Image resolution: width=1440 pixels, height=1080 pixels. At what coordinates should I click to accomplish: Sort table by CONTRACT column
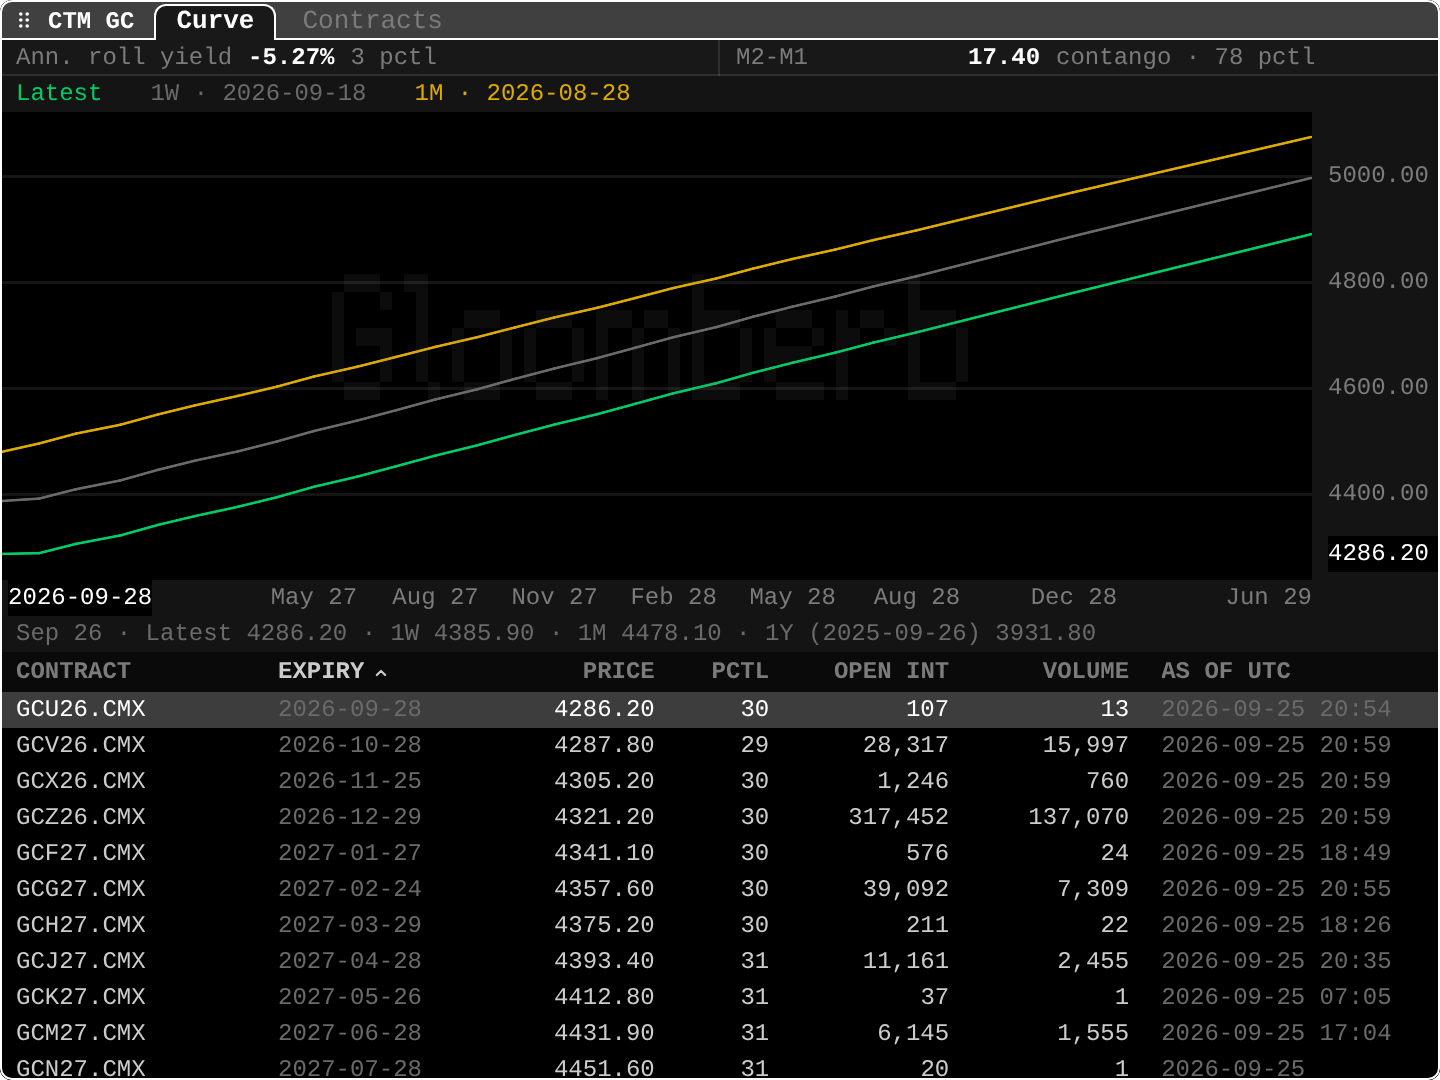coord(73,671)
